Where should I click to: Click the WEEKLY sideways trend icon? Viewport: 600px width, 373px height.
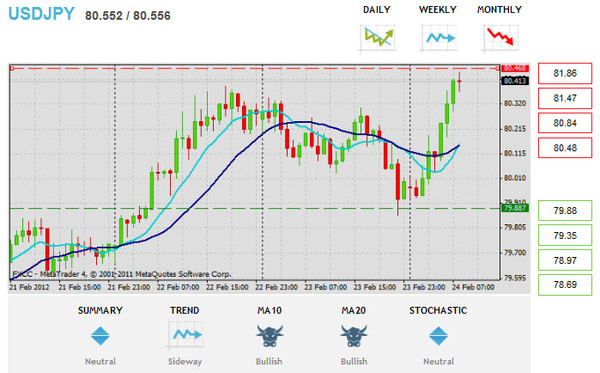tap(439, 37)
